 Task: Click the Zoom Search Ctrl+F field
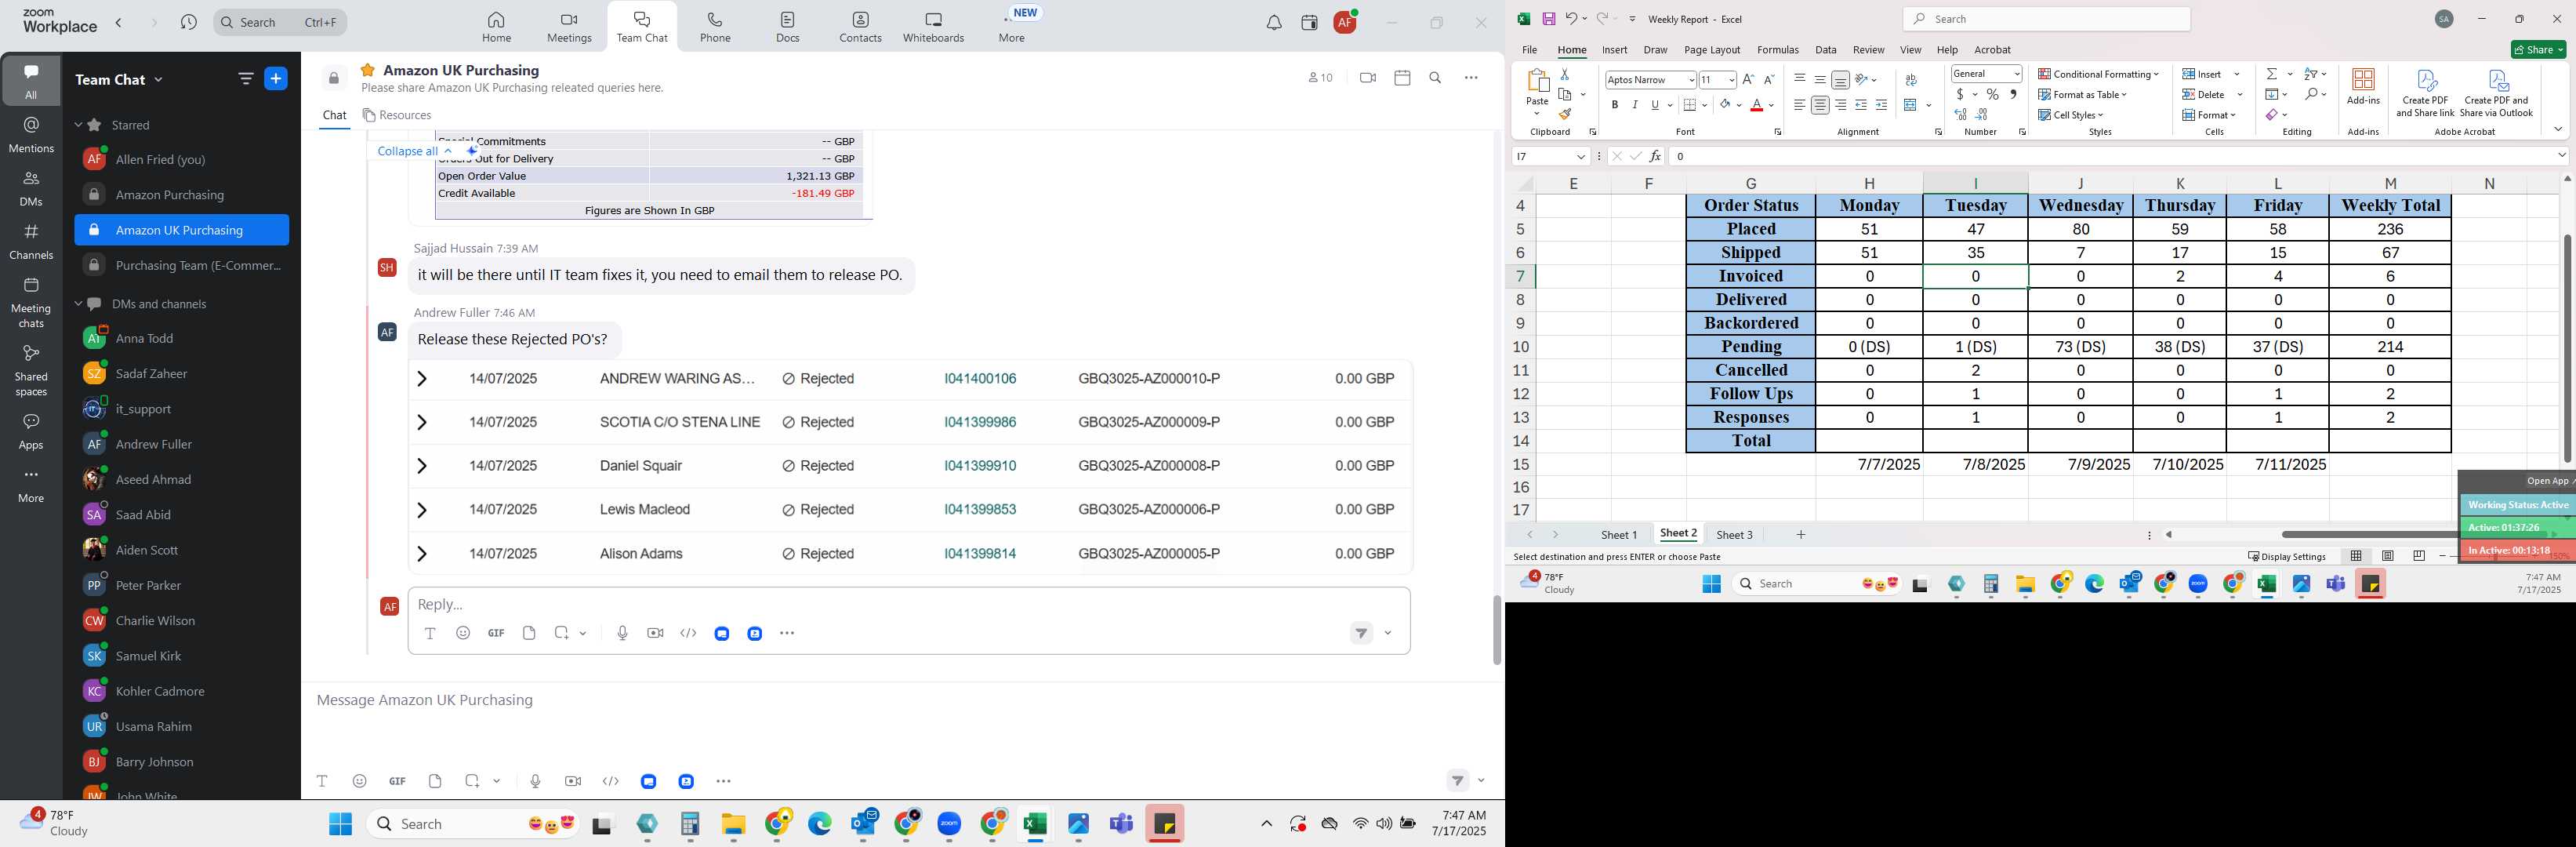pos(280,22)
